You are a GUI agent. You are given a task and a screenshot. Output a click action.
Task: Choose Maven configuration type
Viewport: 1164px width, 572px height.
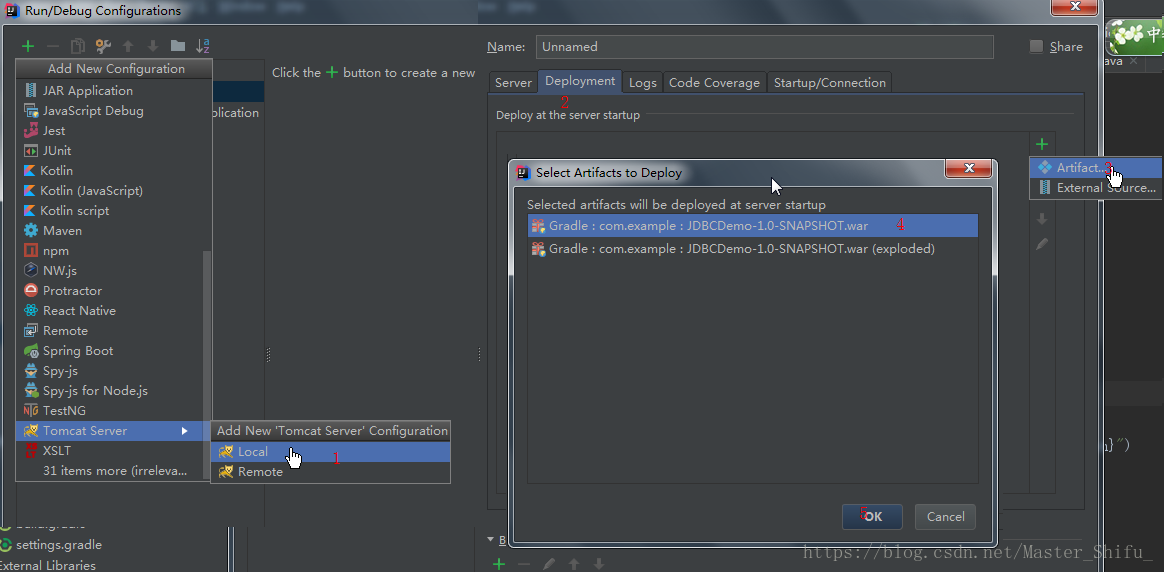click(x=109, y=231)
